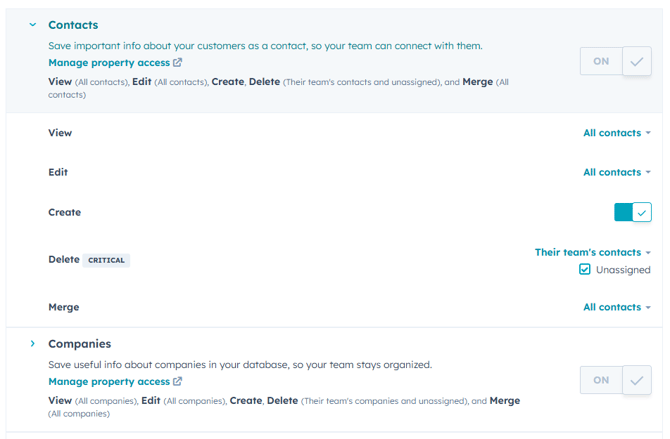Viewport: 670px width, 439px height.
Task: Open Manage property access link under Companies
Action: coord(109,381)
